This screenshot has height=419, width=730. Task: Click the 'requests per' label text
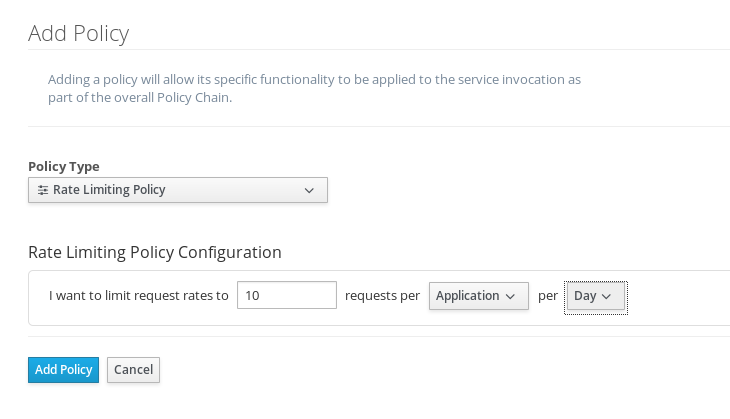[382, 296]
